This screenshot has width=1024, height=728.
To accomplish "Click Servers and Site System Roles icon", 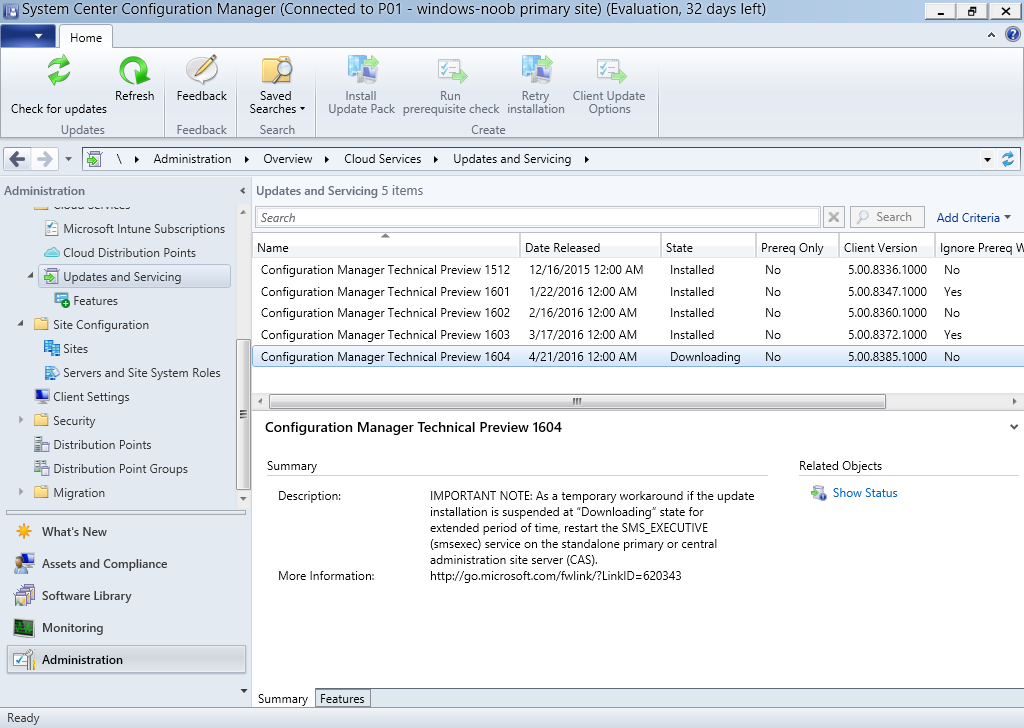I will pyautogui.click(x=52, y=372).
